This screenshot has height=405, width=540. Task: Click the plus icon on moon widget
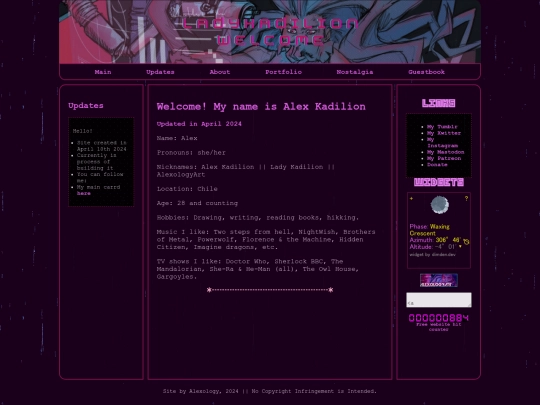pos(411,198)
